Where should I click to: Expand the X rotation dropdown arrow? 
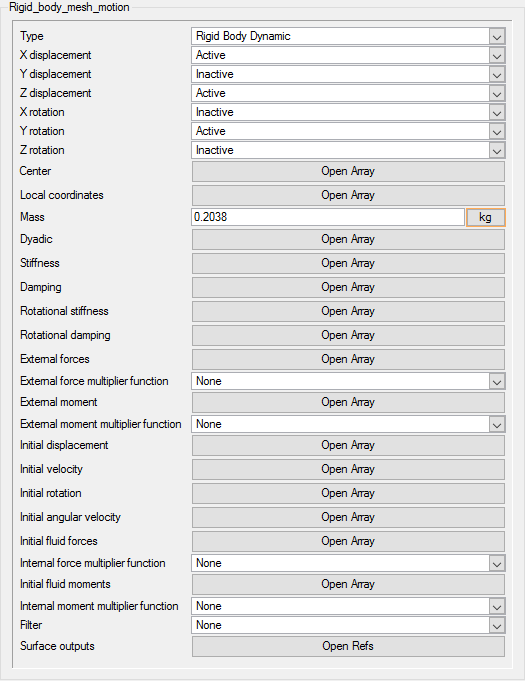(x=497, y=112)
